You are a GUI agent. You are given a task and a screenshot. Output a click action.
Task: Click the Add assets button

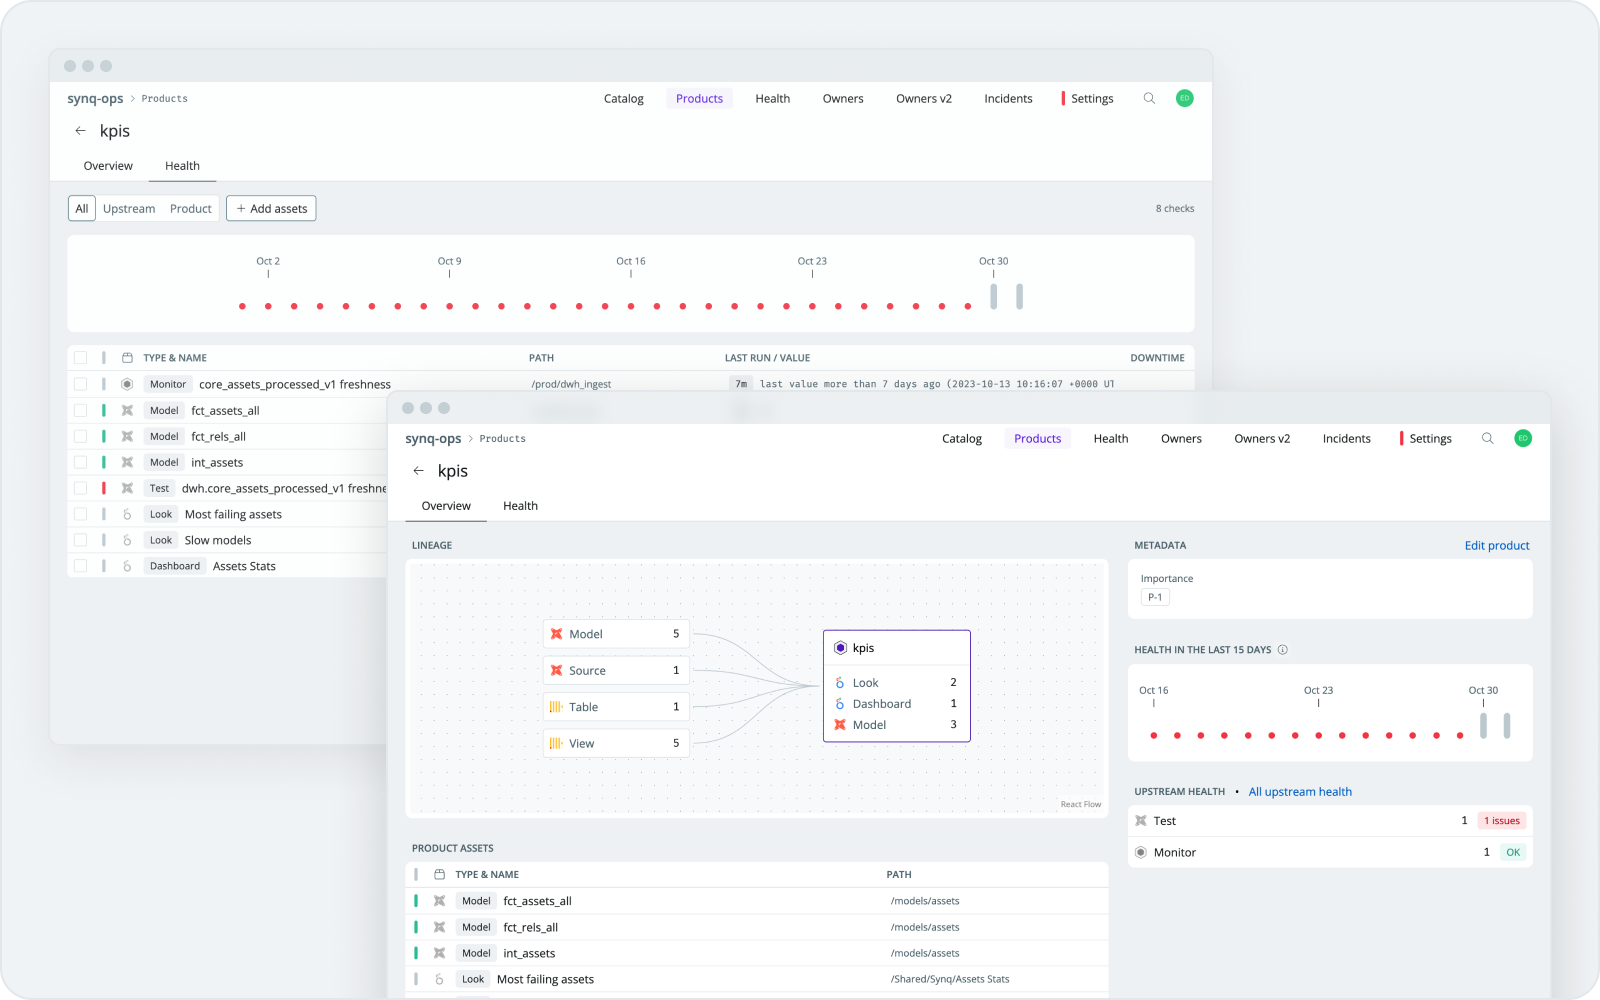click(x=271, y=208)
